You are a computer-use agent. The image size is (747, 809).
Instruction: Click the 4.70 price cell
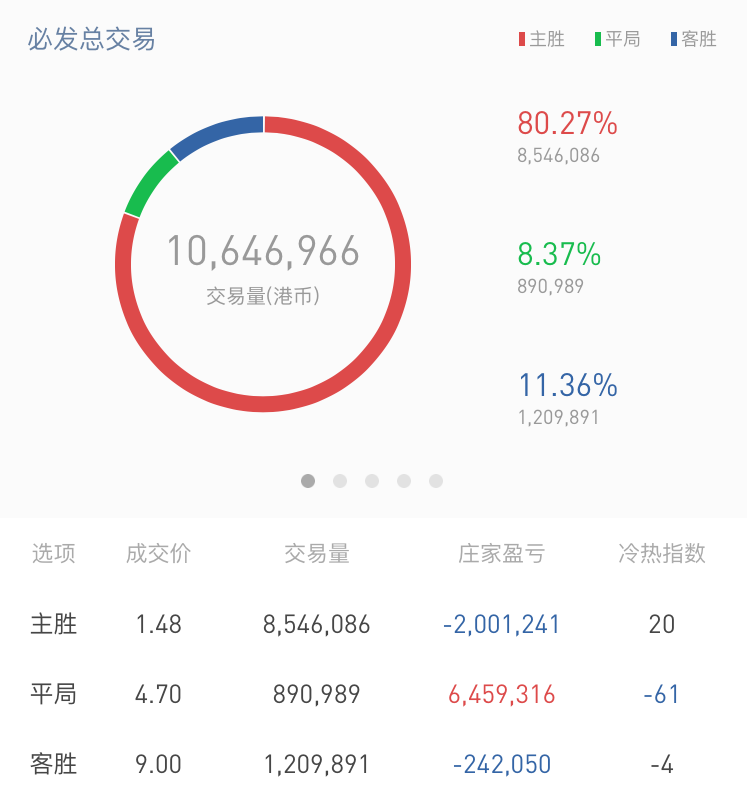click(158, 694)
